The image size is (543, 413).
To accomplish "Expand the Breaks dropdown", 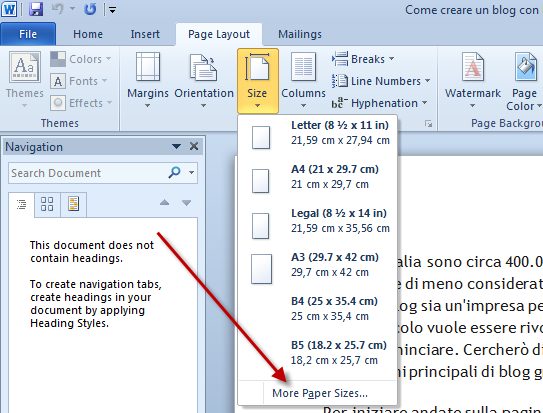I will pos(363,59).
